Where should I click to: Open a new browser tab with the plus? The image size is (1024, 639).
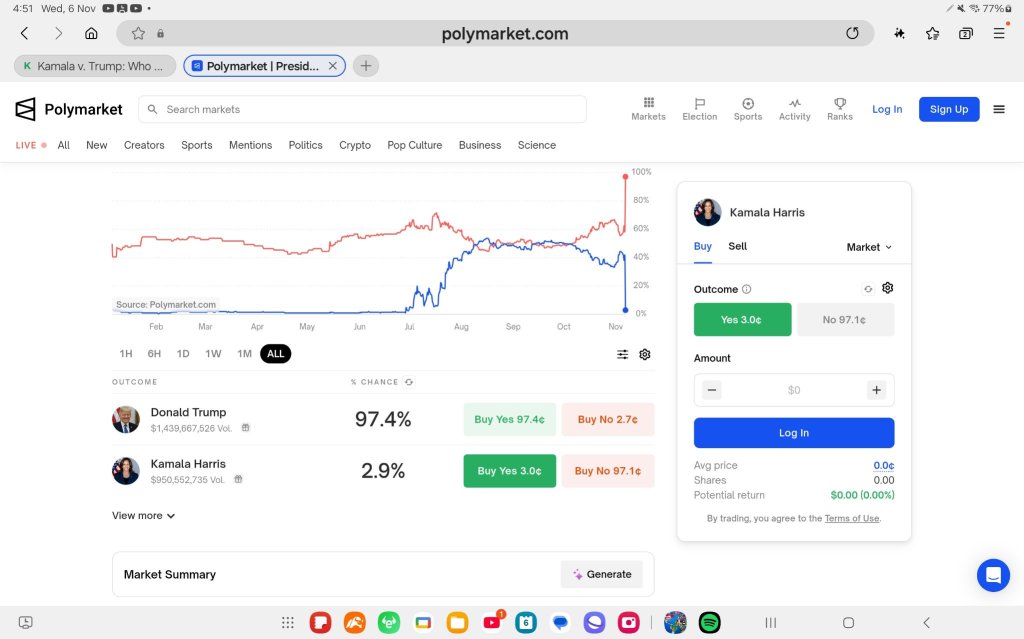(x=366, y=66)
